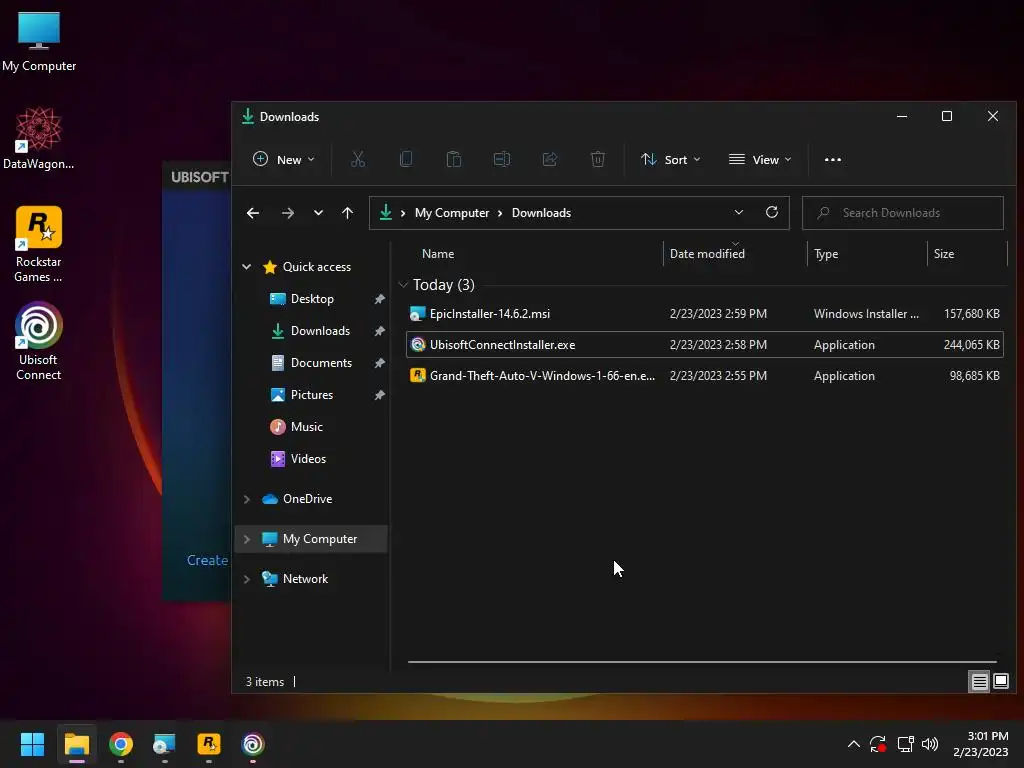Open Rockstar Games desktop shortcut
Screen dimensions: 1024x768
pos(39,244)
